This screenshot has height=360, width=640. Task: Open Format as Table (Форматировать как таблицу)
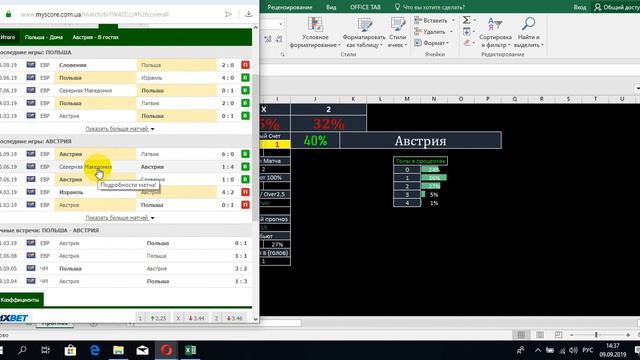[x=363, y=33]
